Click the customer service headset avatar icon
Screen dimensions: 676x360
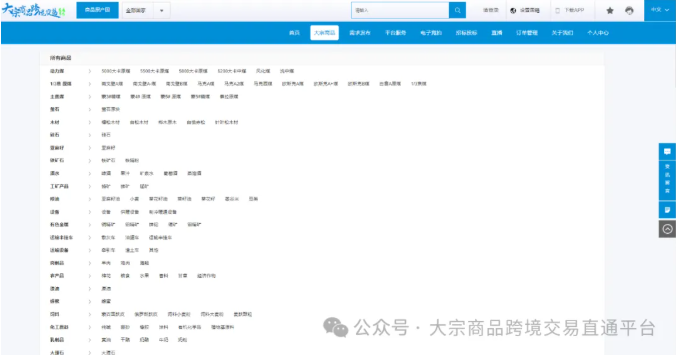(x=629, y=10)
